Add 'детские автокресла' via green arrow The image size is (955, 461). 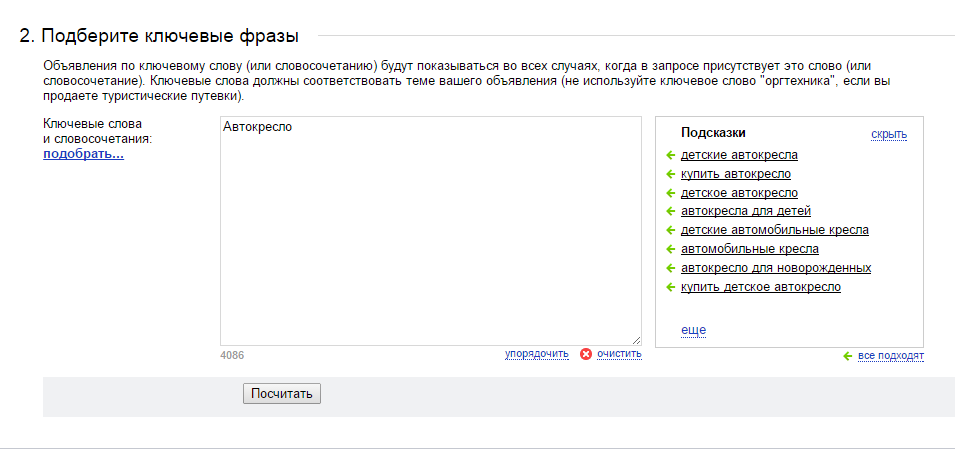[671, 155]
